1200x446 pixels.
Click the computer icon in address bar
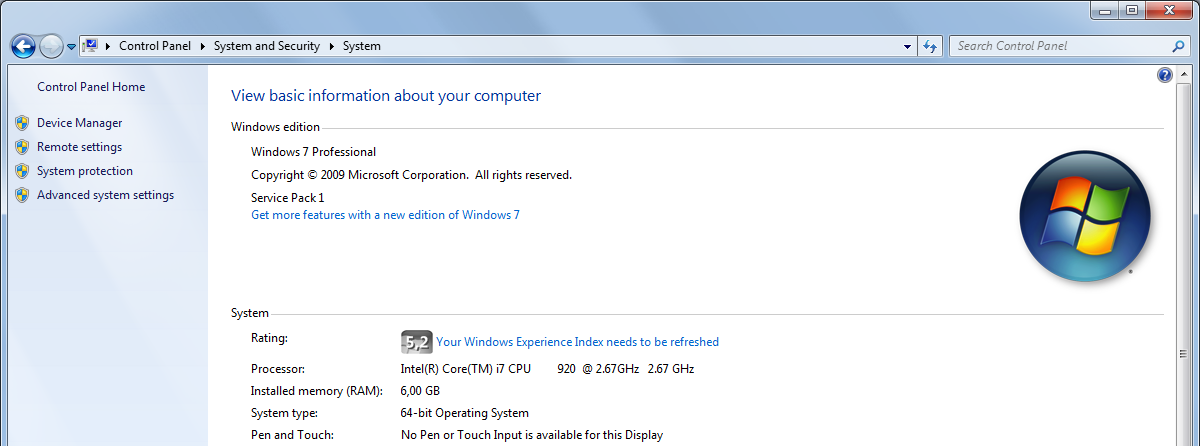coord(90,46)
